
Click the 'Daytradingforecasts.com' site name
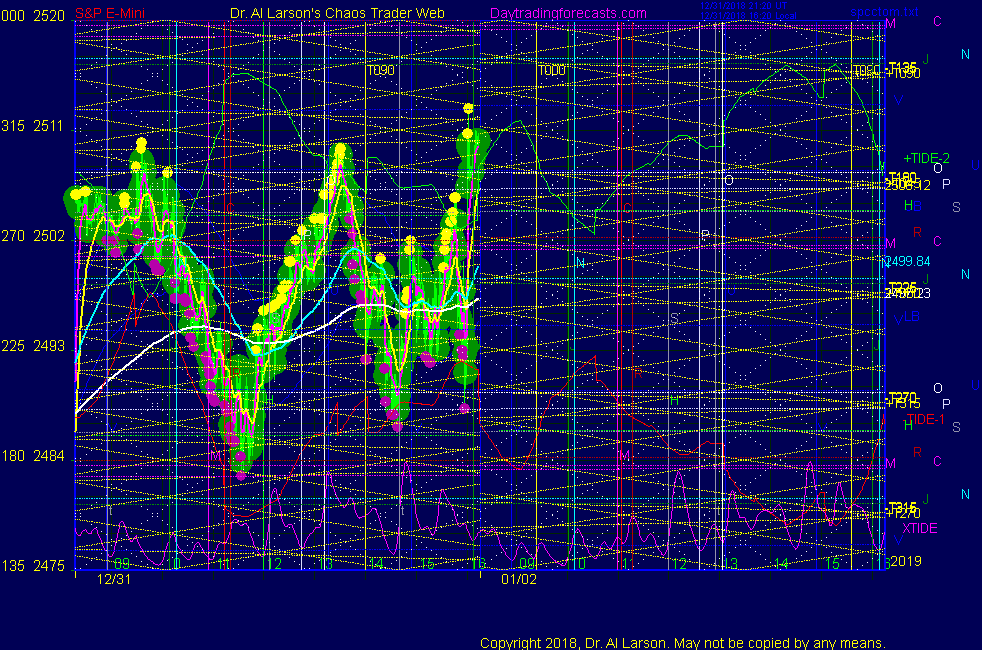[x=568, y=13]
